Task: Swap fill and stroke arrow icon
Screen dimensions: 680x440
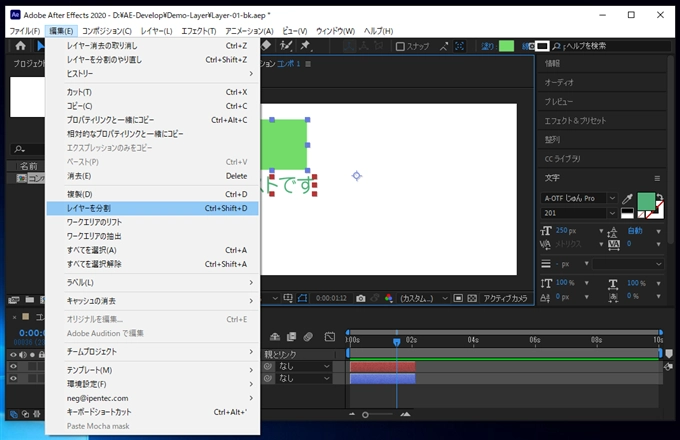Action: 660,197
